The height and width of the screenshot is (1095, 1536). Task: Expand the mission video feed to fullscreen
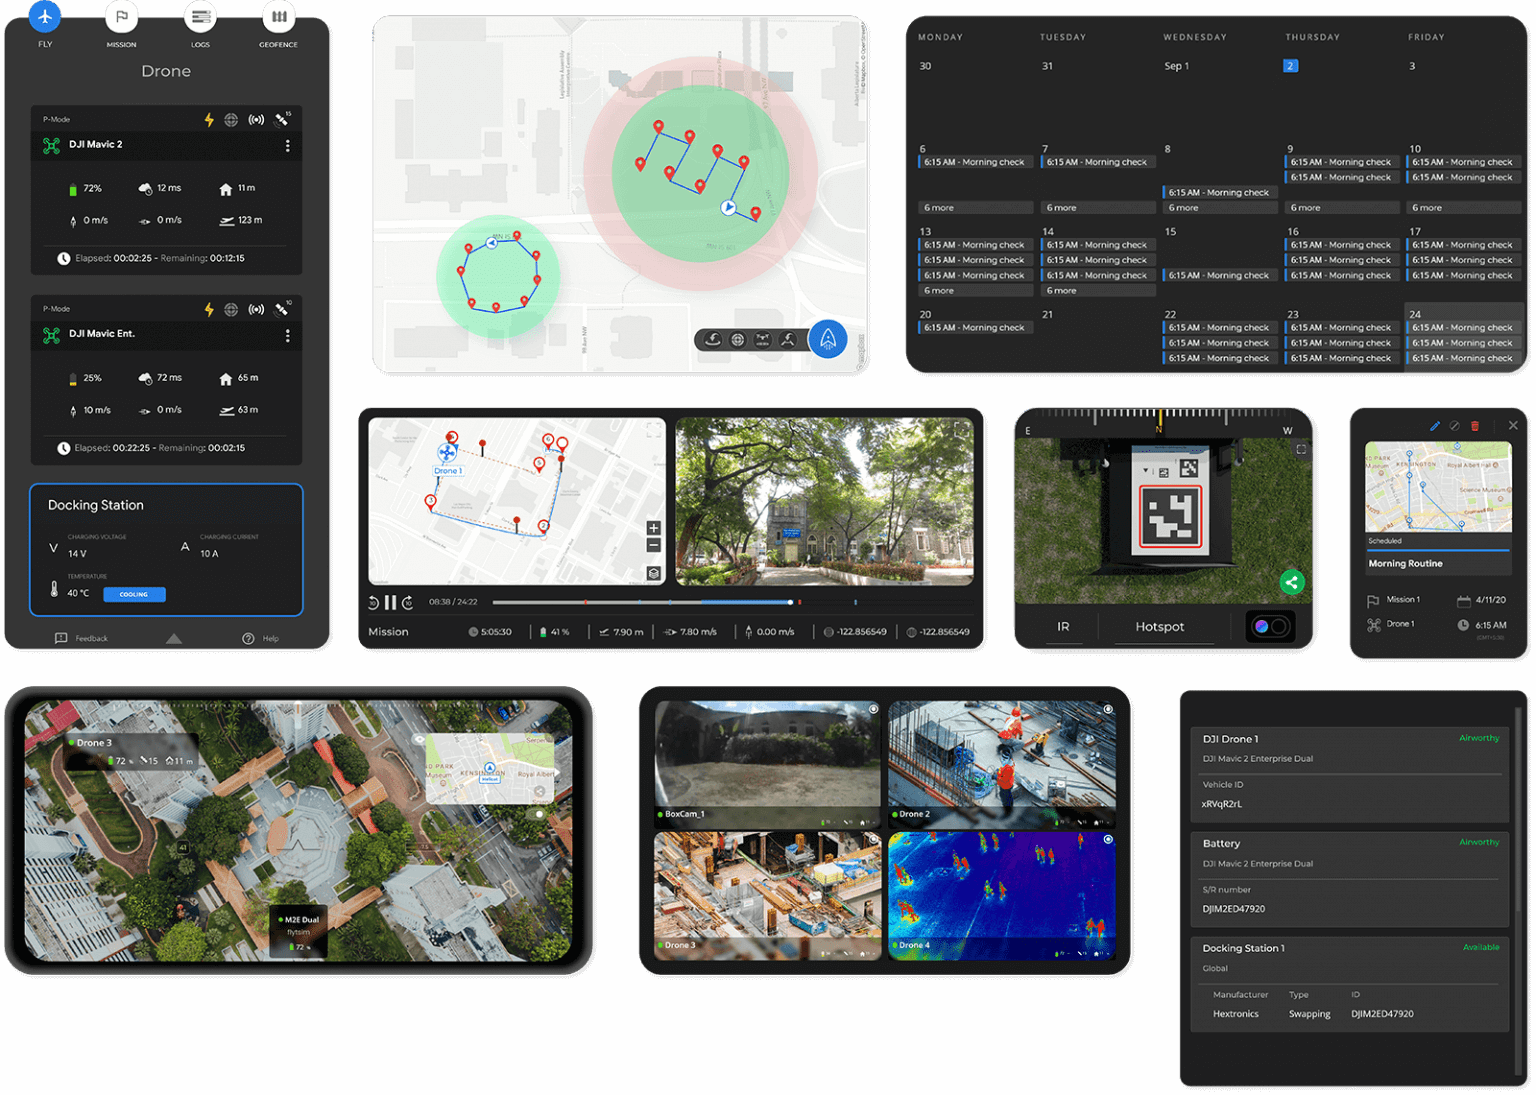click(x=962, y=429)
